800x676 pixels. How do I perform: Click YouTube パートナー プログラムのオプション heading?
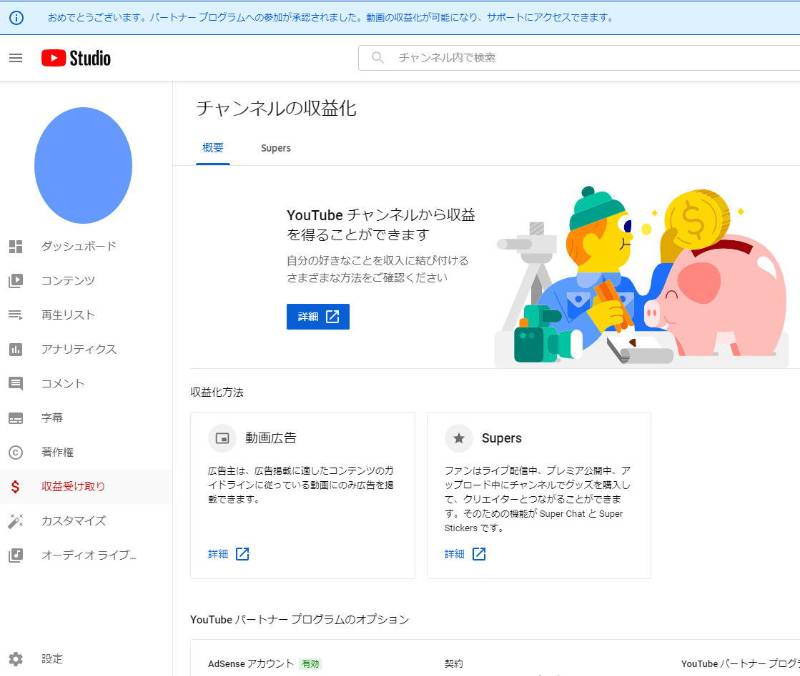click(x=299, y=619)
